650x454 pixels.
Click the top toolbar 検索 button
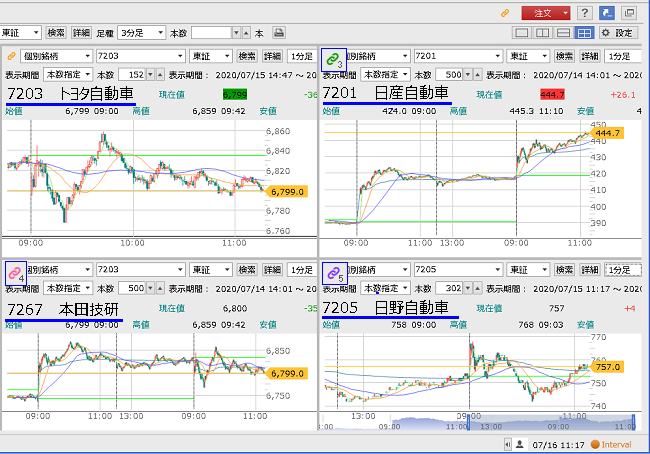tap(56, 33)
